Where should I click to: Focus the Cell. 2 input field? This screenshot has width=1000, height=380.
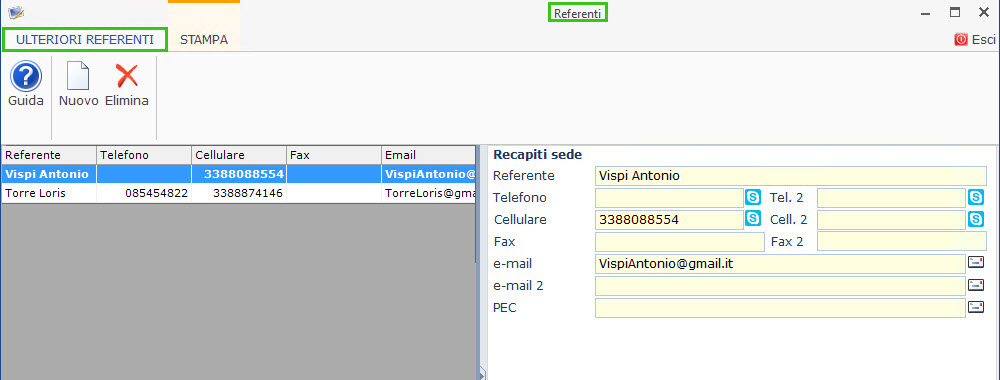click(892, 220)
